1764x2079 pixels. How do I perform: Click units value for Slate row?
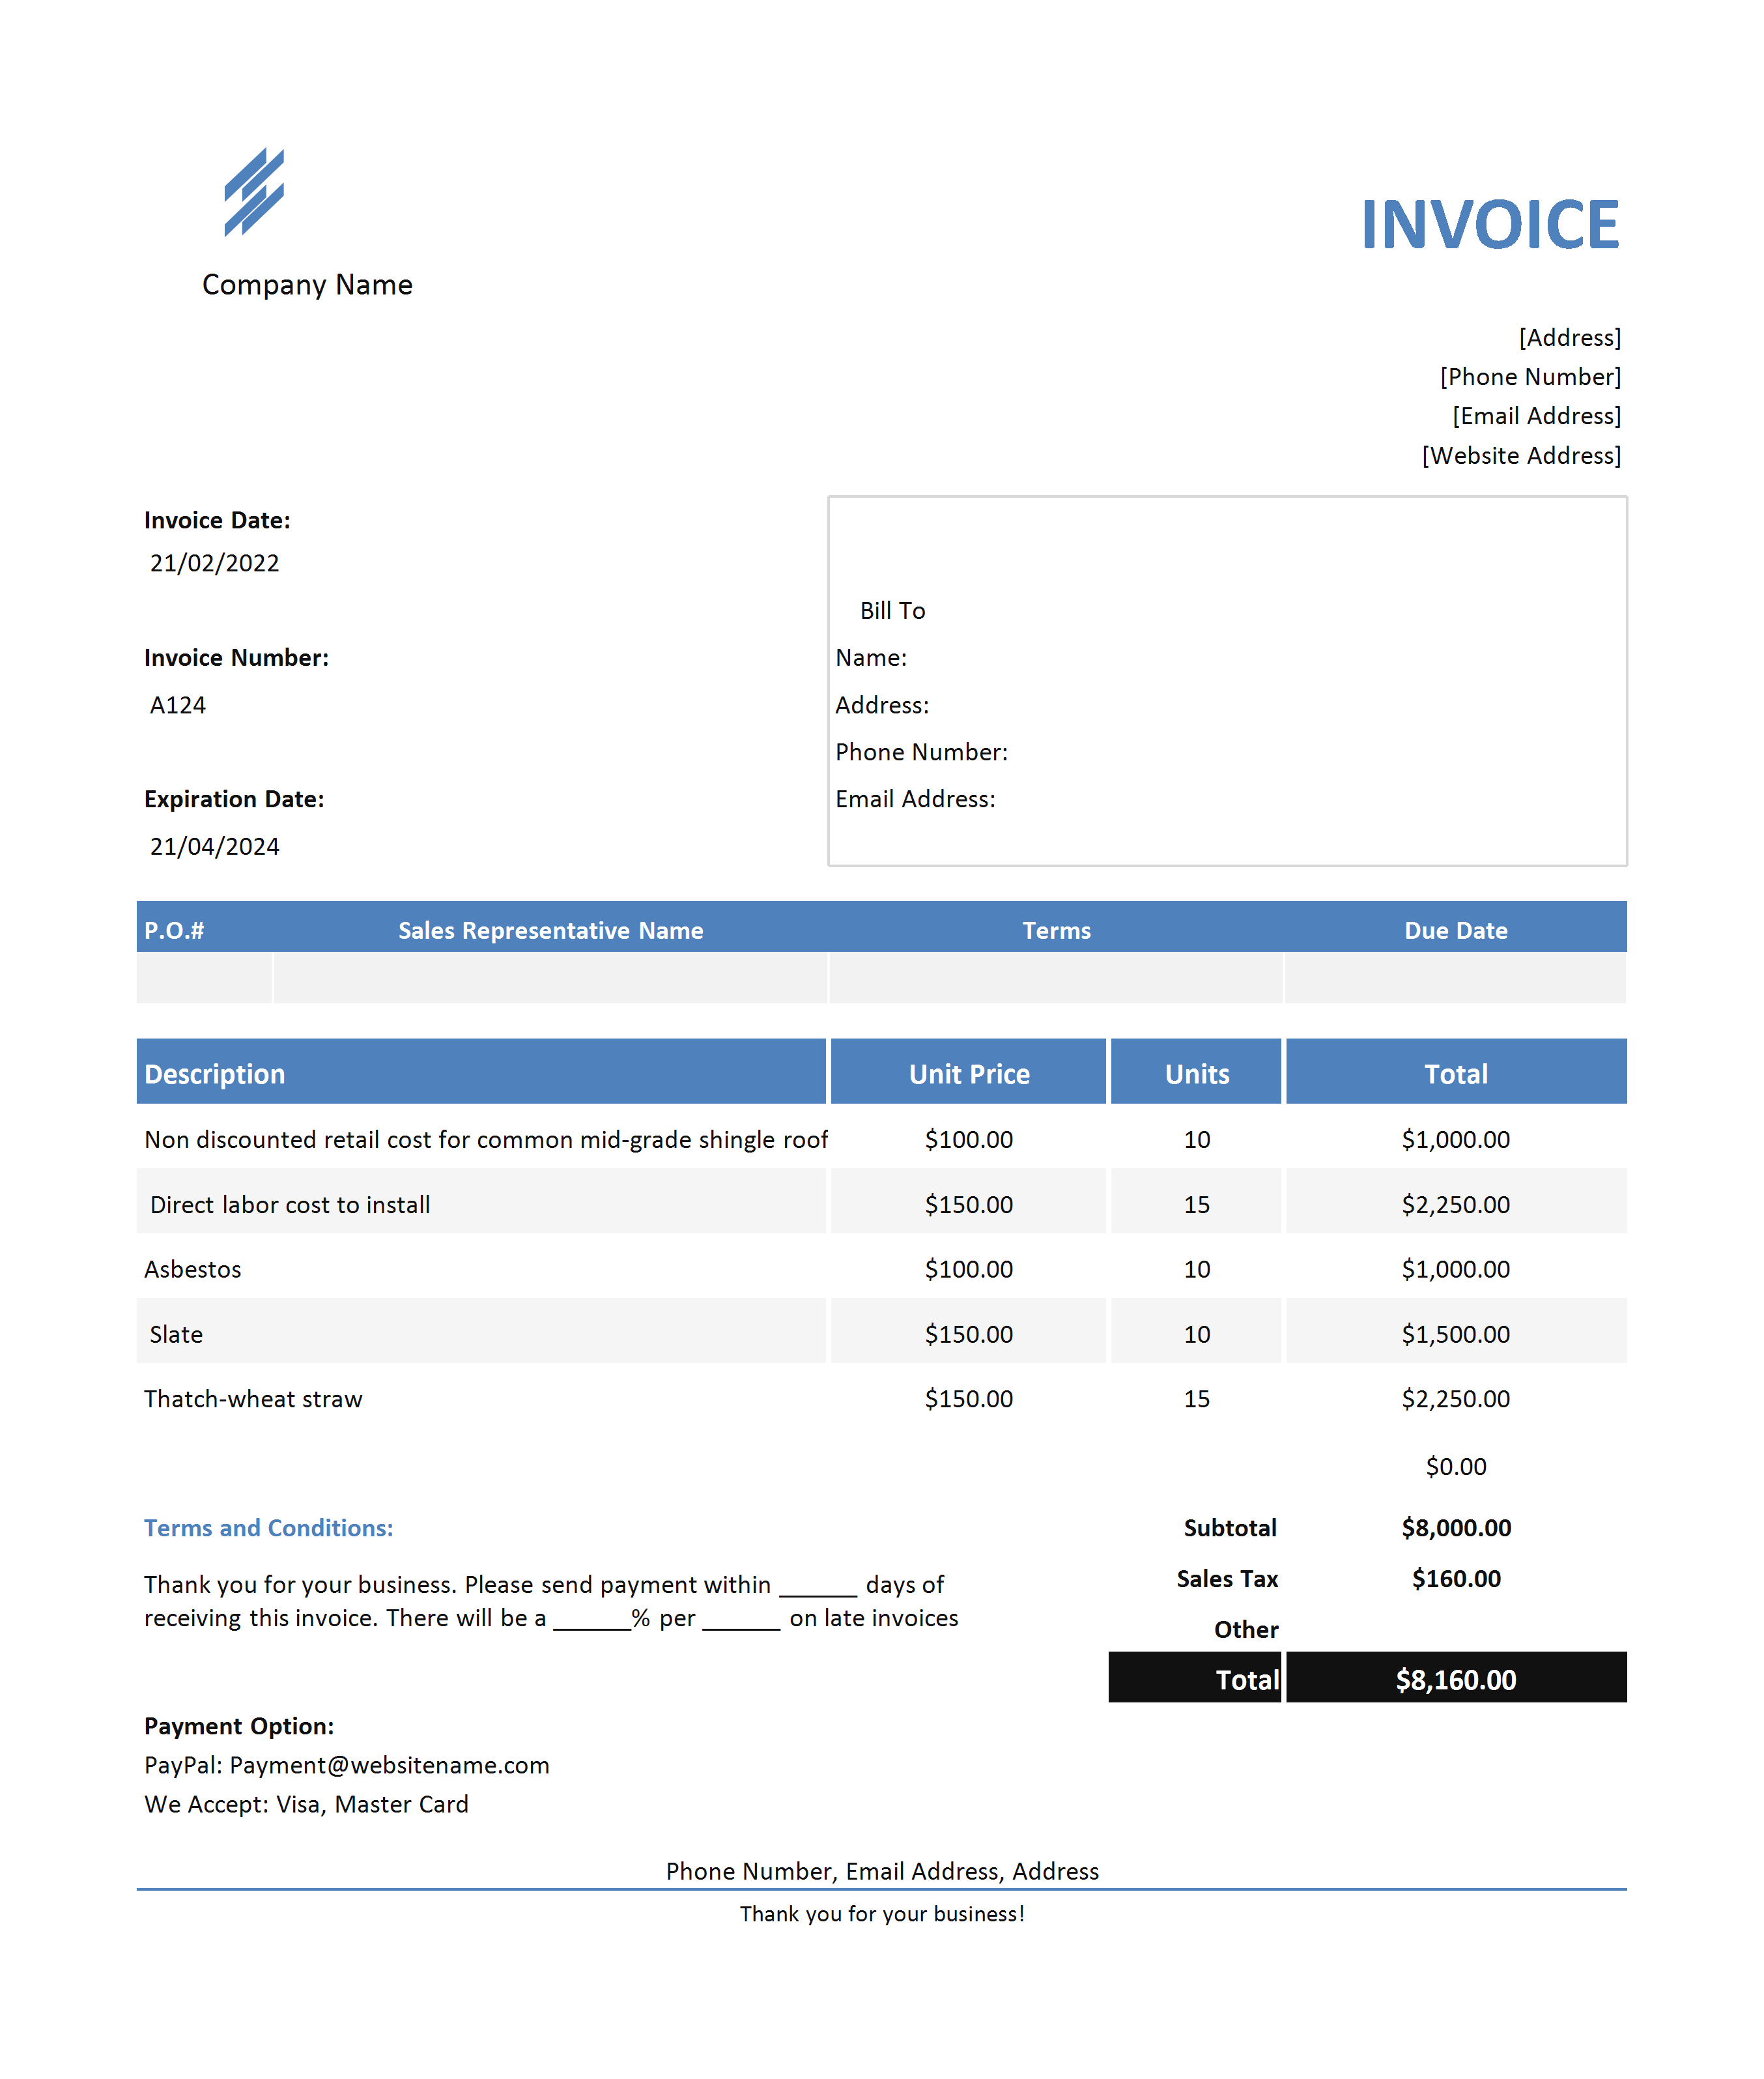1196,1334
